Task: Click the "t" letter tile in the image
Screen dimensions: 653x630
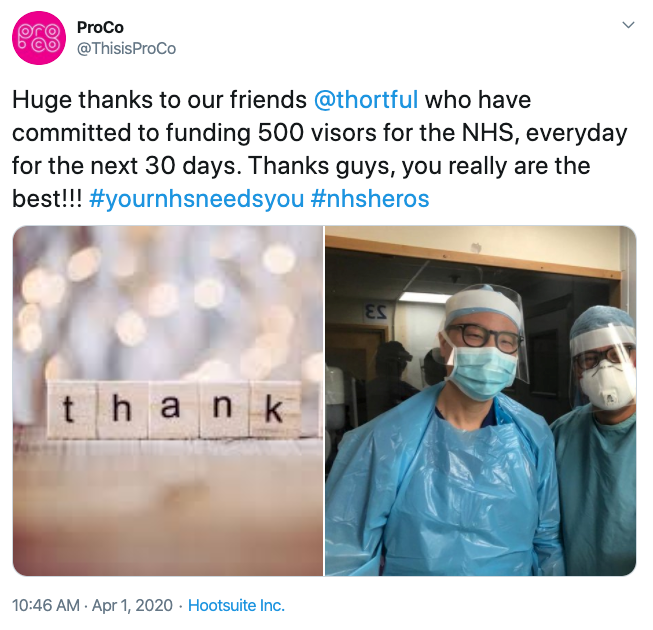Action: pyautogui.click(x=67, y=410)
